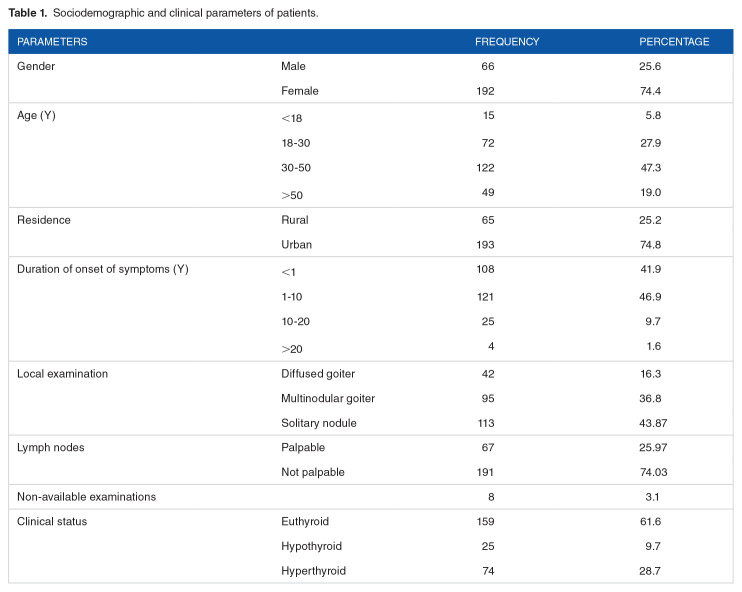742x592 pixels.
Task: Click the Age (Y) parameter label
Action: pyautogui.click(x=38, y=117)
